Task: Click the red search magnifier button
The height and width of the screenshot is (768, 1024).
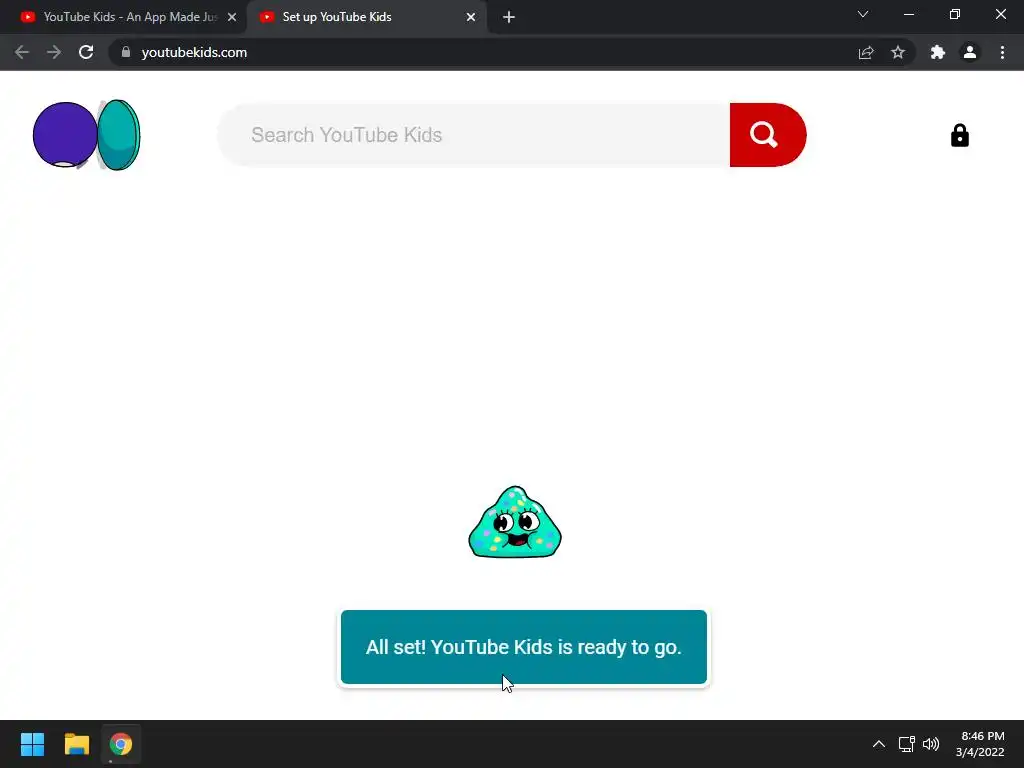Action: click(767, 135)
